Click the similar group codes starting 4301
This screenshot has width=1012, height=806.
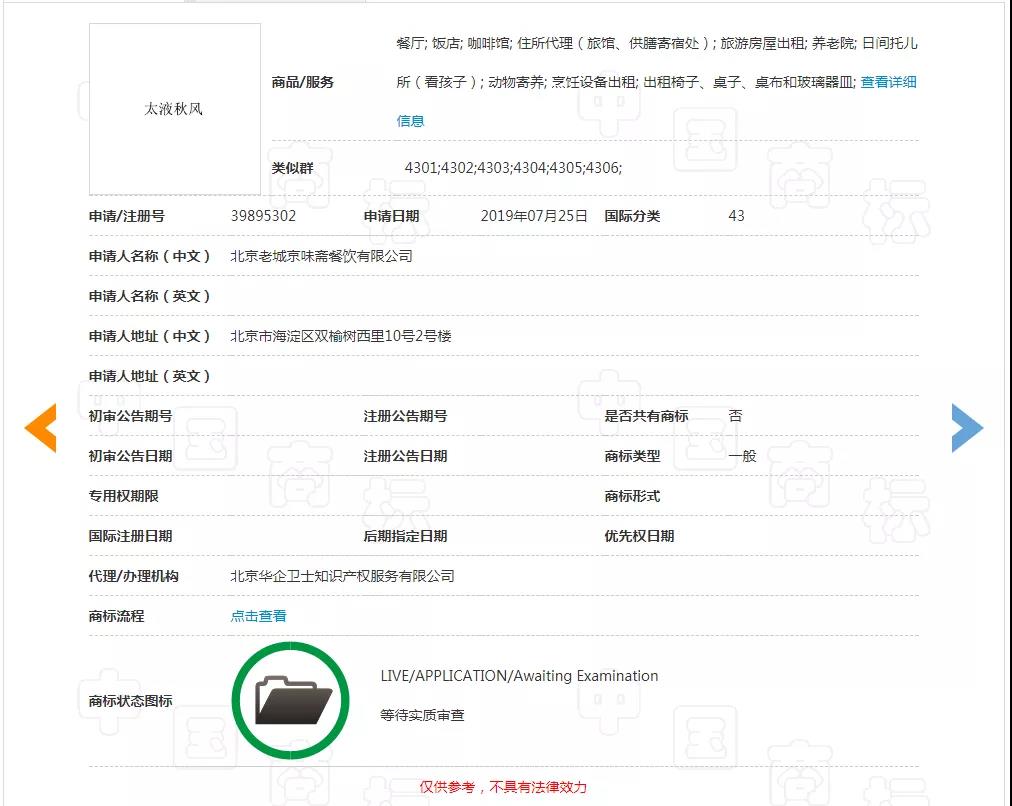tap(512, 168)
